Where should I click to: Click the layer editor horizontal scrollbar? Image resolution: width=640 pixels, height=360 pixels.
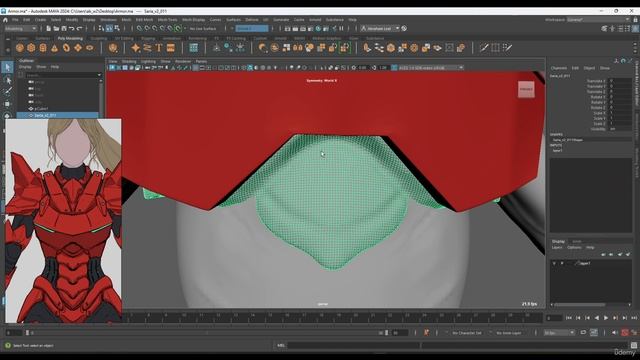pos(580,304)
